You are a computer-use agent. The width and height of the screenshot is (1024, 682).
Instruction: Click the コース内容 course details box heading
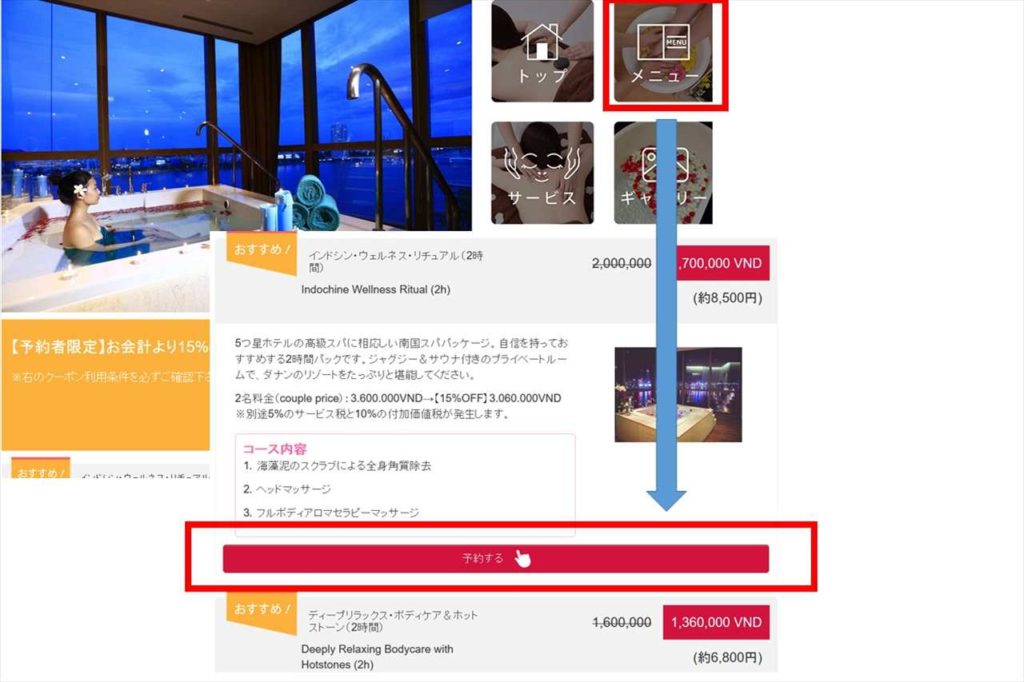(x=274, y=449)
